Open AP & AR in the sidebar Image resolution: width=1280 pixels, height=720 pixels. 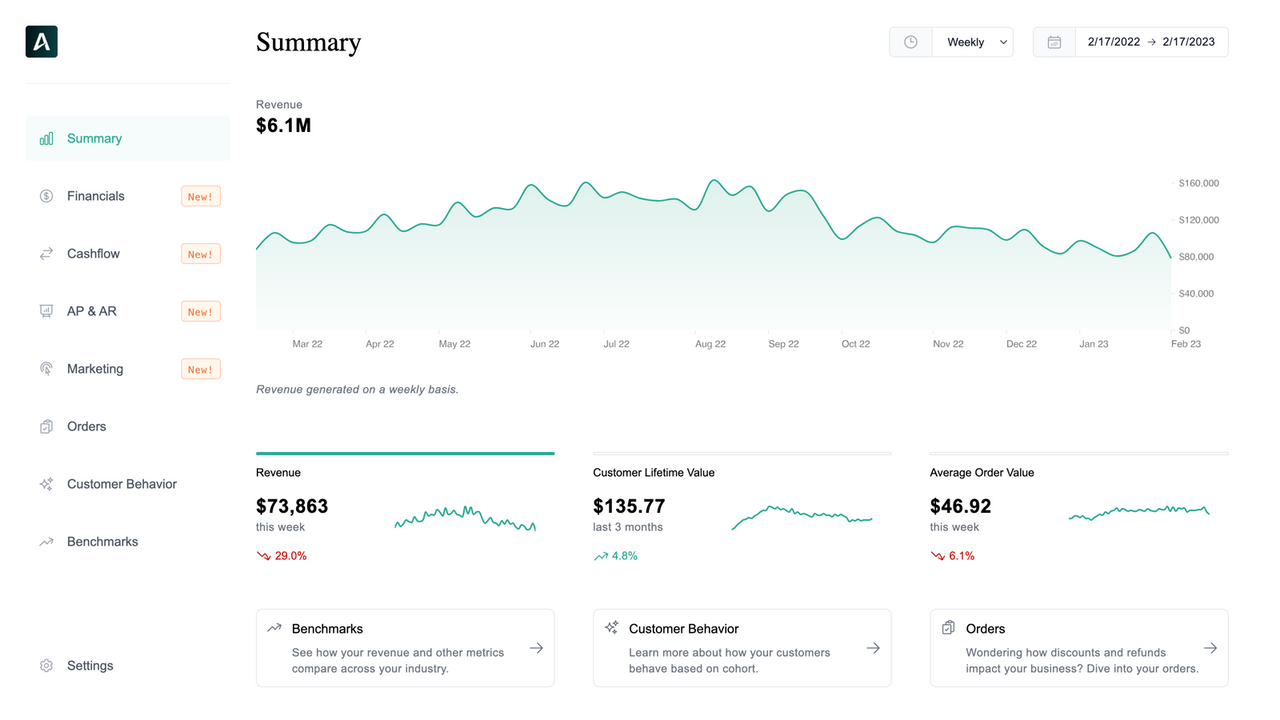click(128, 311)
